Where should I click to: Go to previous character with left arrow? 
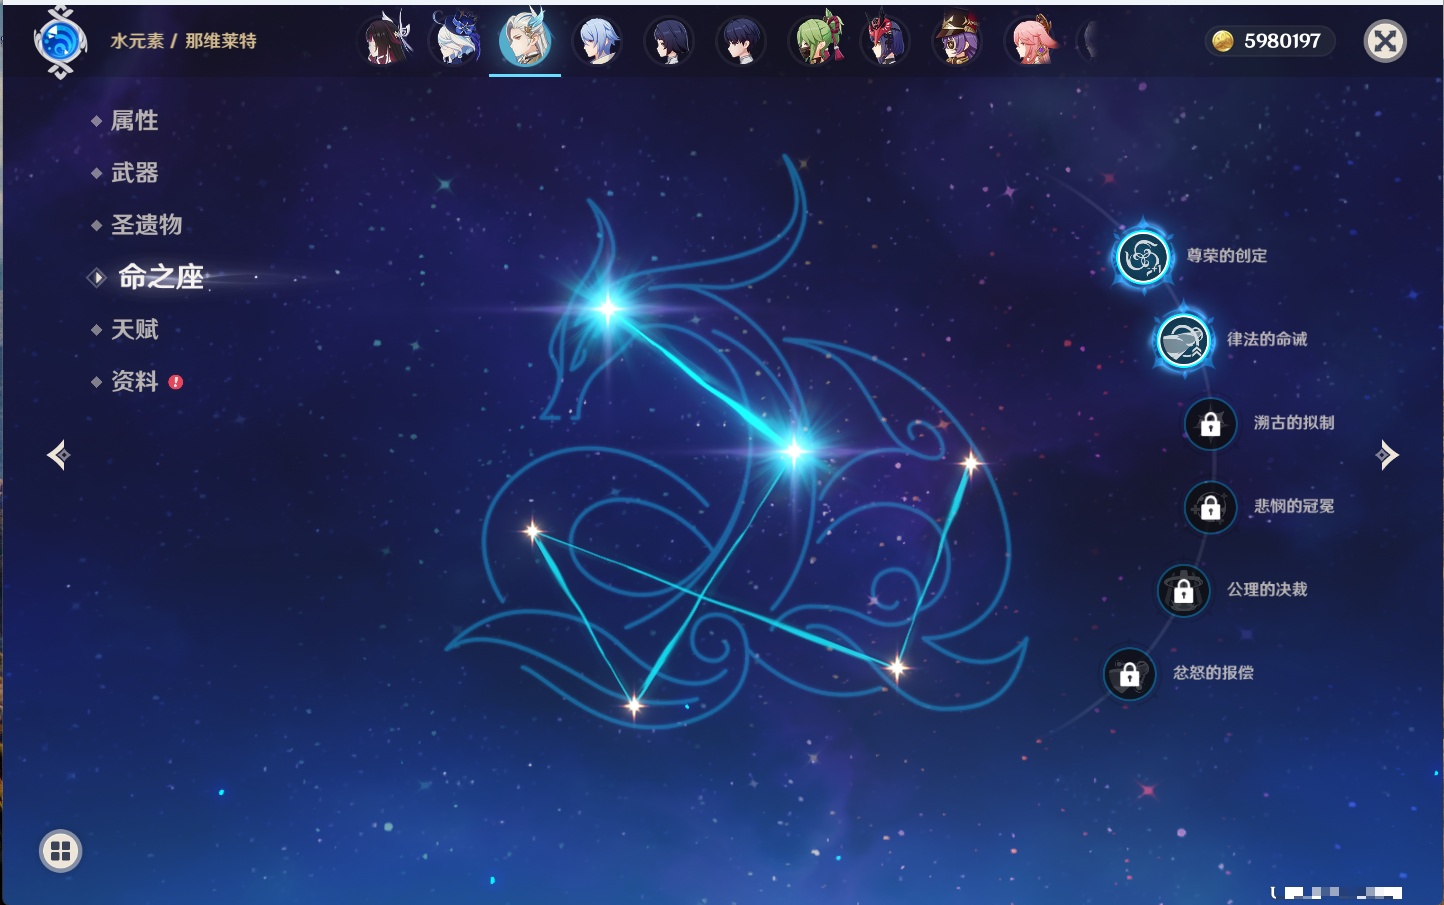click(58, 455)
